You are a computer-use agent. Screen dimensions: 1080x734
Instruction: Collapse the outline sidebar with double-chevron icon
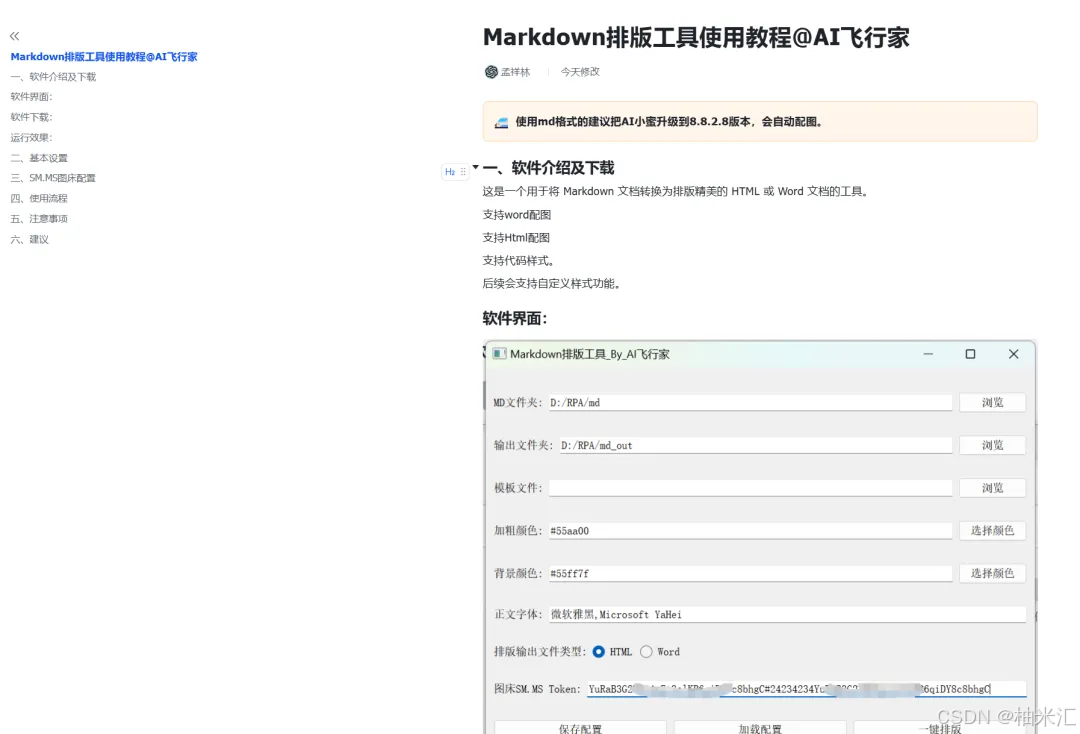(x=14, y=36)
